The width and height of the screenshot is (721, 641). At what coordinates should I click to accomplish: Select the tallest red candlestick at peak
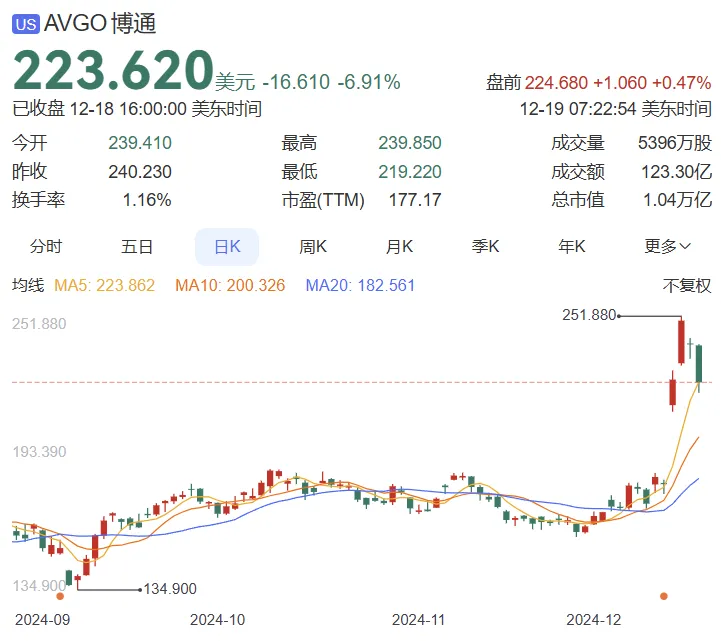coord(681,342)
